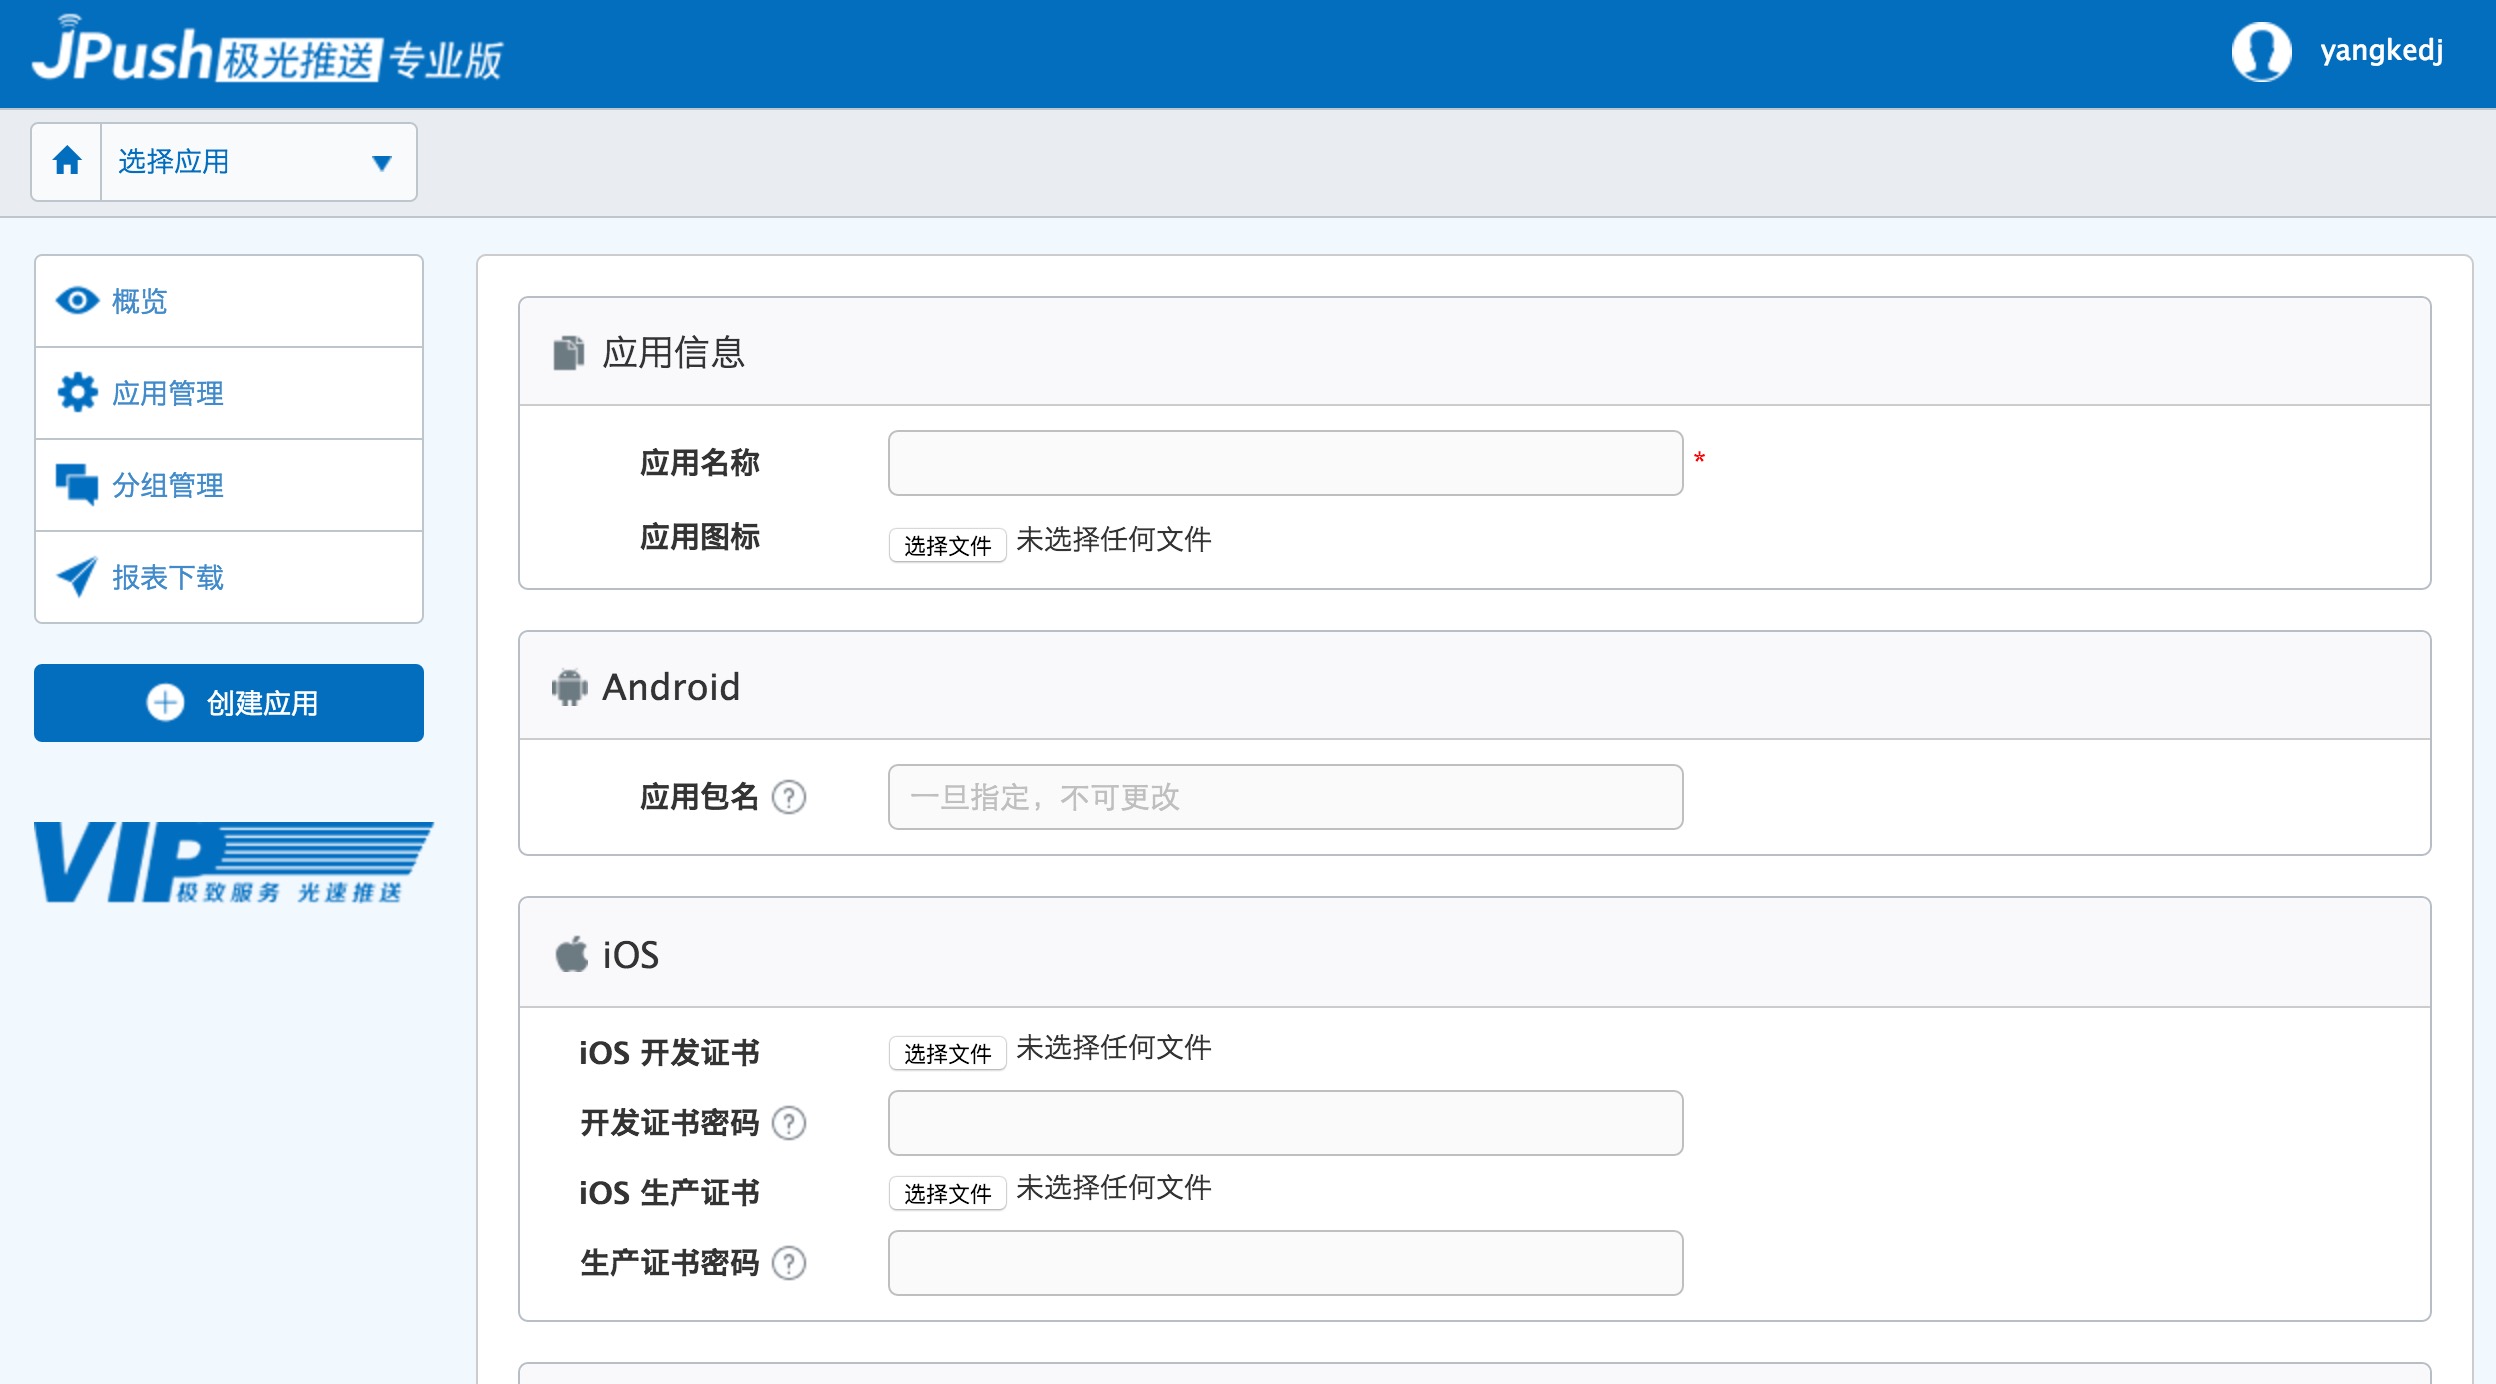Click the 创建应用 button
Image resolution: width=2496 pixels, height=1384 pixels.
point(229,703)
